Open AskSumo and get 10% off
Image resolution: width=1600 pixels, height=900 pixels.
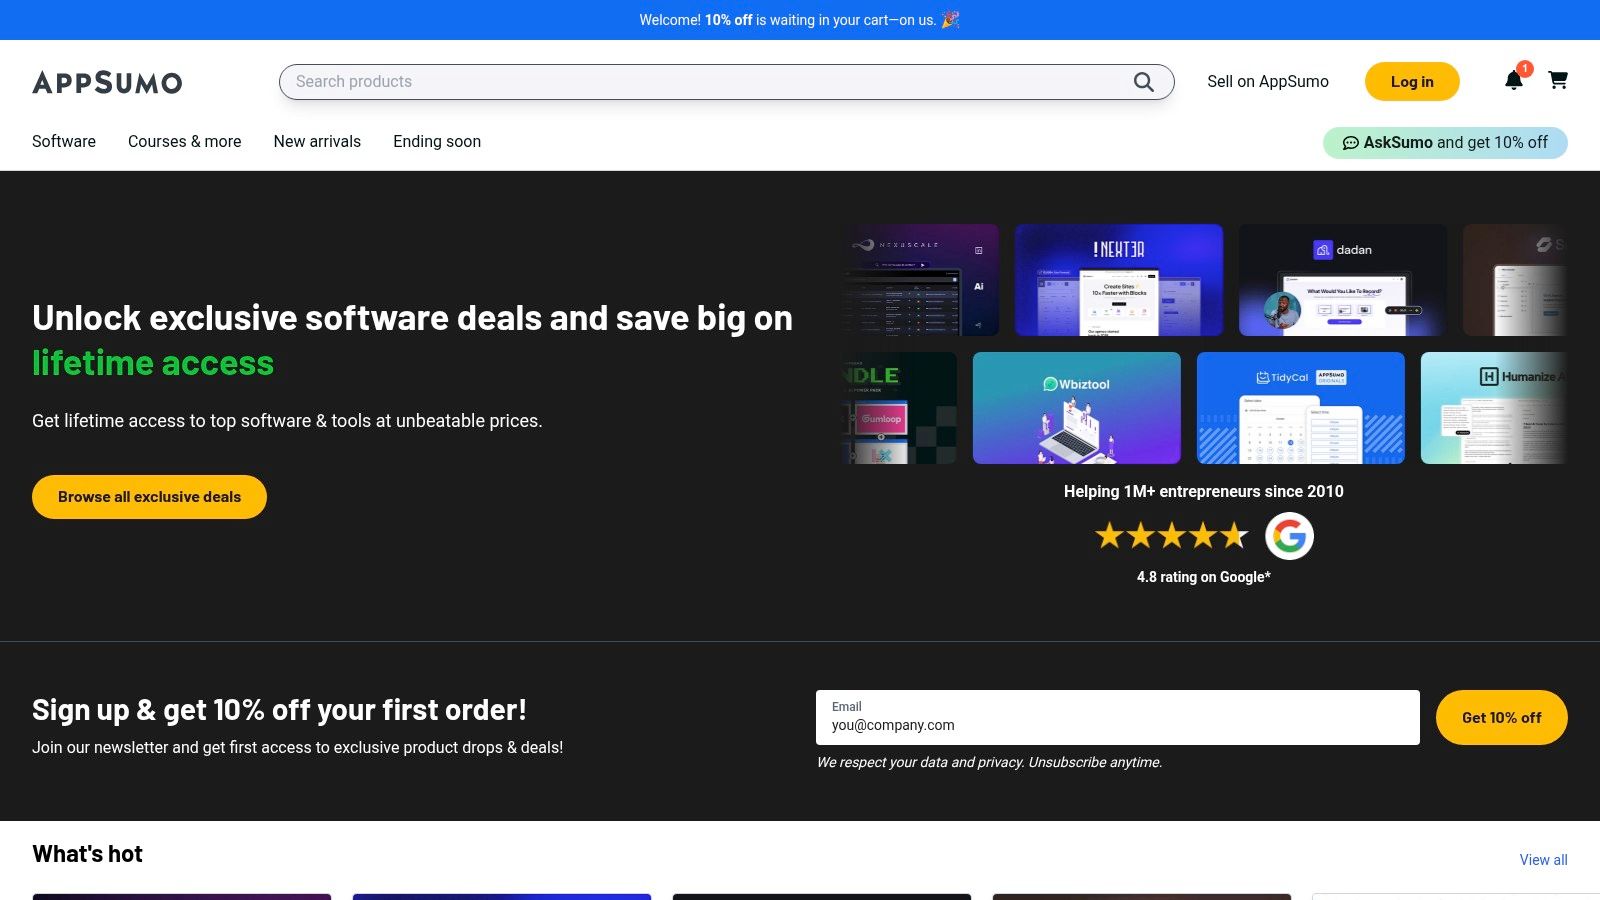coord(1445,142)
